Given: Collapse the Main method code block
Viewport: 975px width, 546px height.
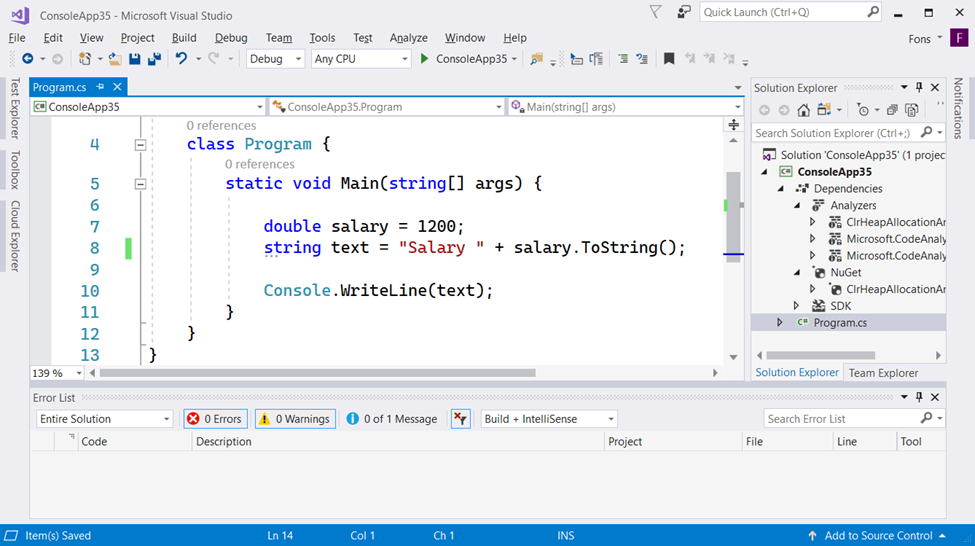Looking at the screenshot, I should (x=141, y=184).
